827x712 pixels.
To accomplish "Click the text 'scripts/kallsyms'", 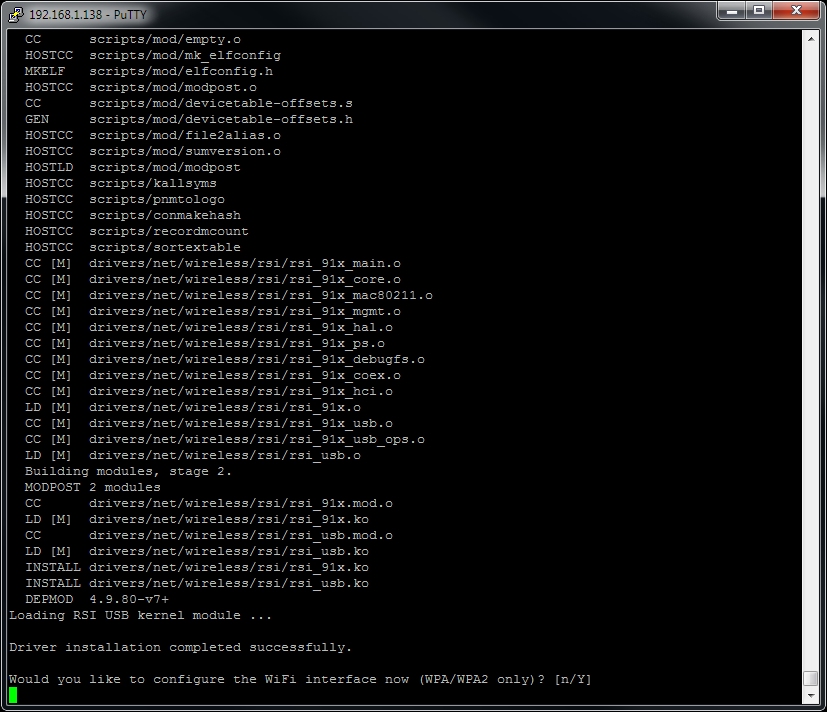I will click(x=152, y=184).
